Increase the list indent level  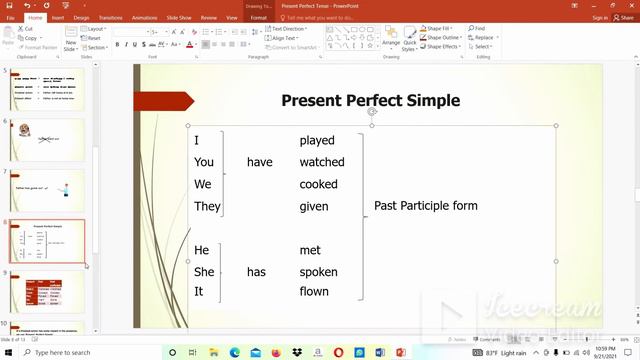click(243, 32)
